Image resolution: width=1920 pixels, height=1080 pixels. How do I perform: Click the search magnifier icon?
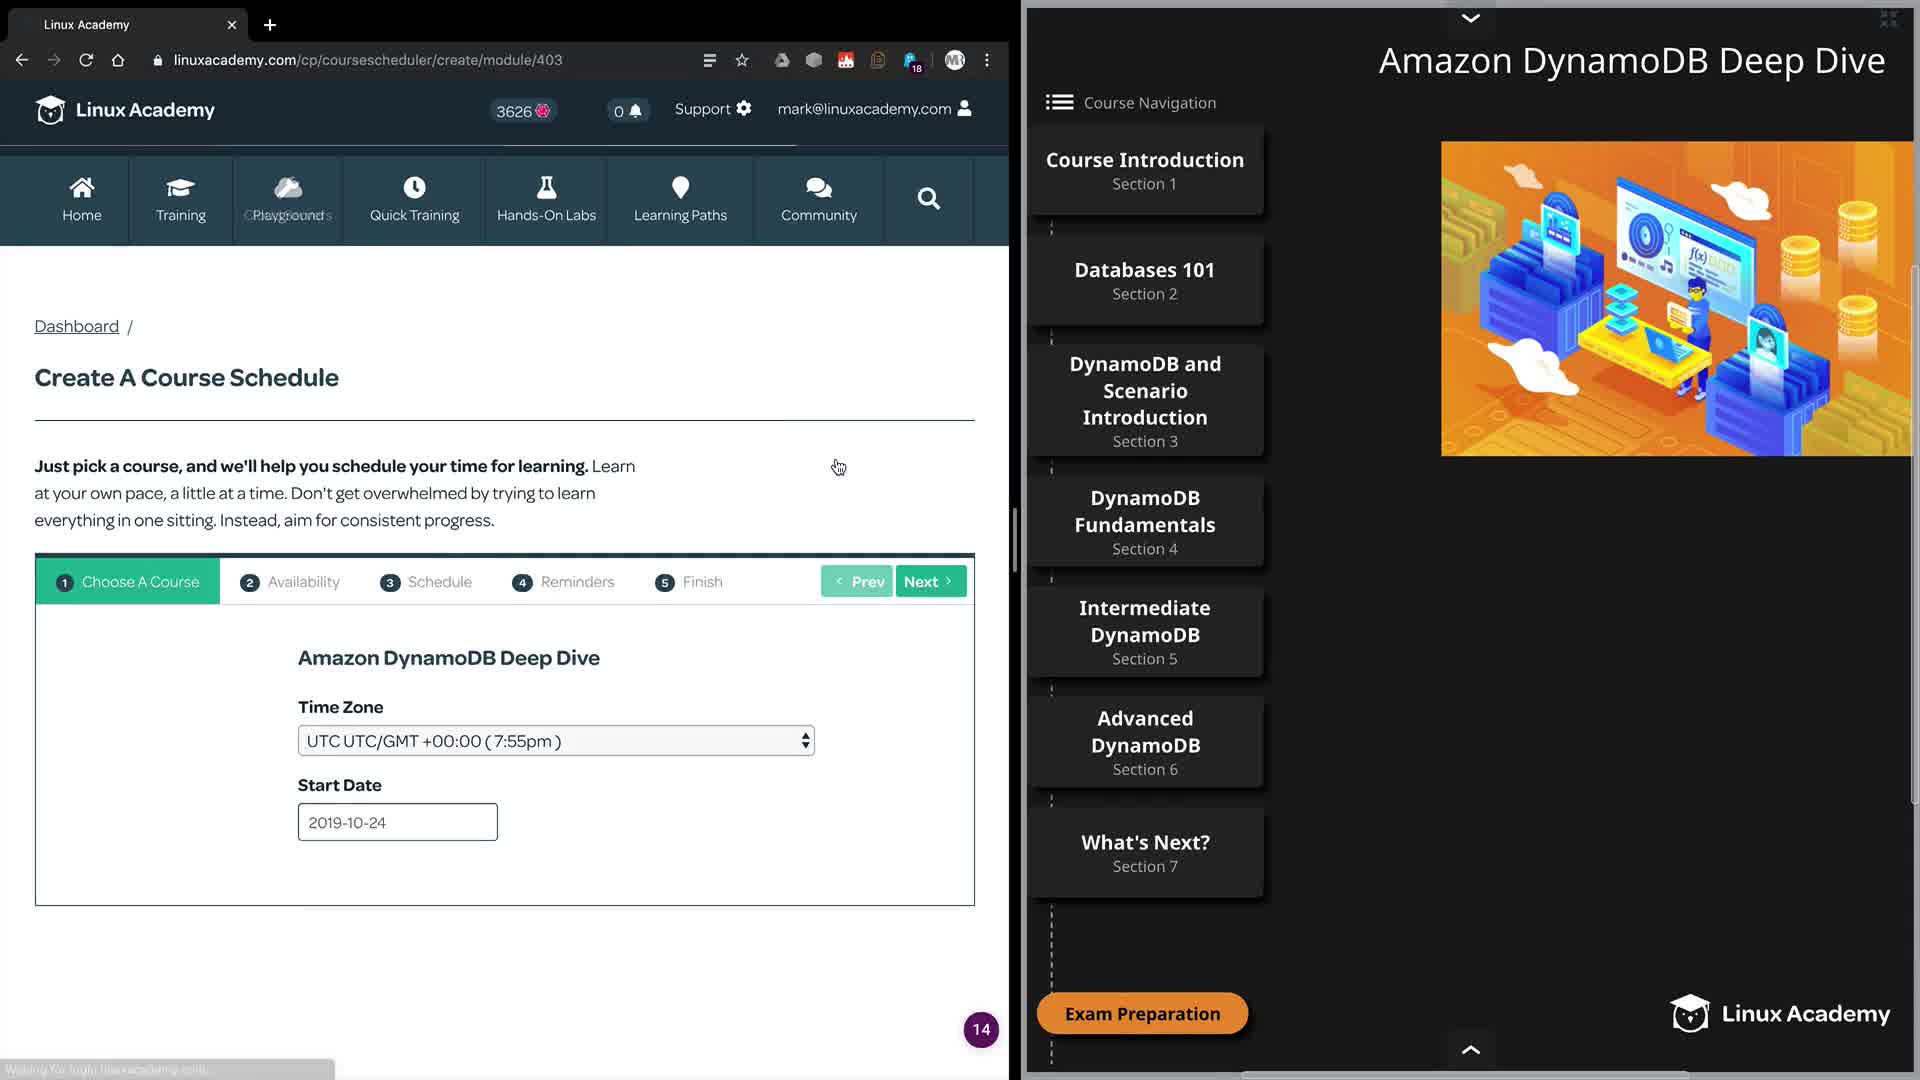point(928,199)
